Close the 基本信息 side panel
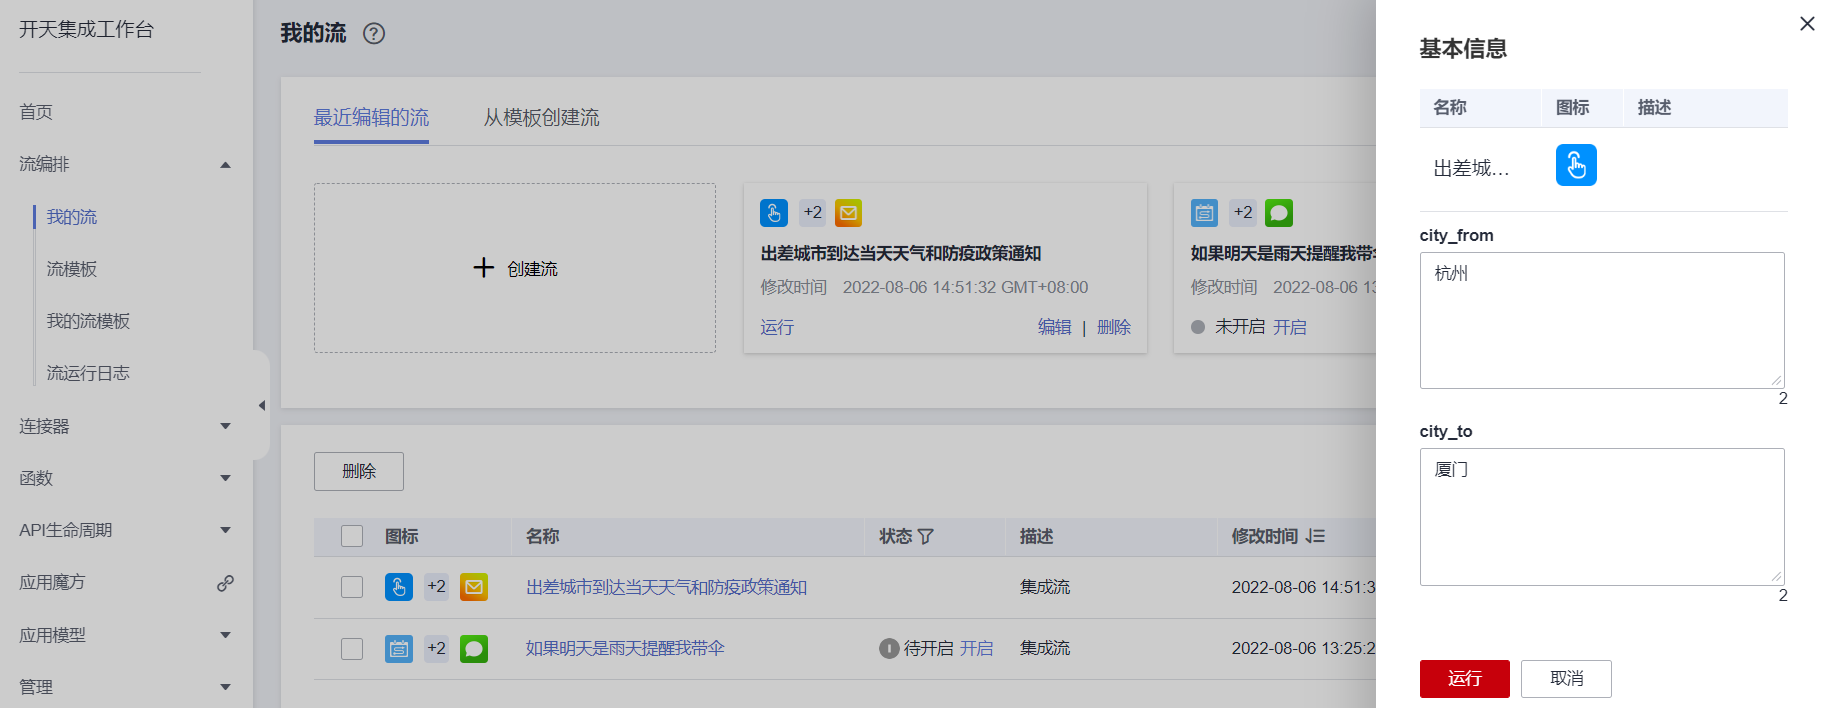 click(x=1807, y=24)
